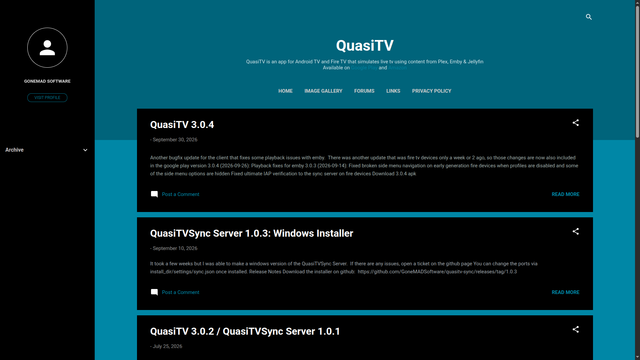Follow the Amazon link in header
The image size is (640, 360).
pyautogui.click(x=397, y=68)
